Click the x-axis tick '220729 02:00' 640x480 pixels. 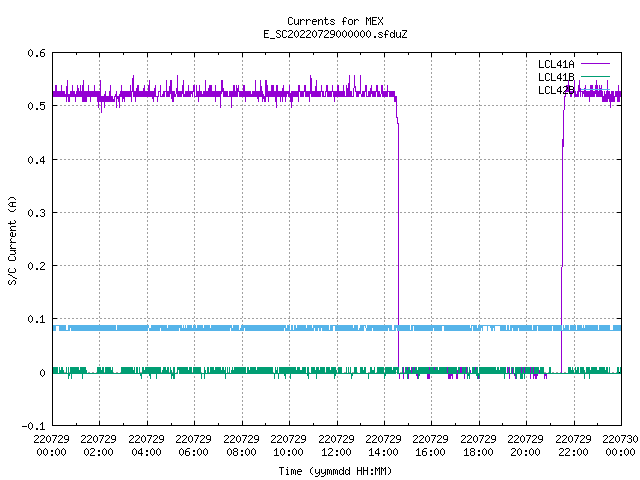tap(98, 445)
